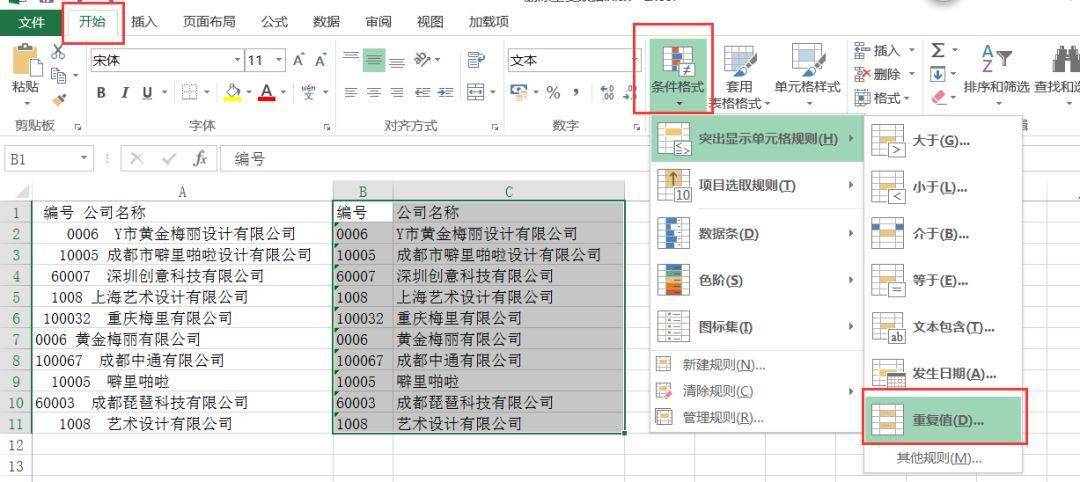
Task: Toggle Bold formatting button
Action: click(x=101, y=93)
